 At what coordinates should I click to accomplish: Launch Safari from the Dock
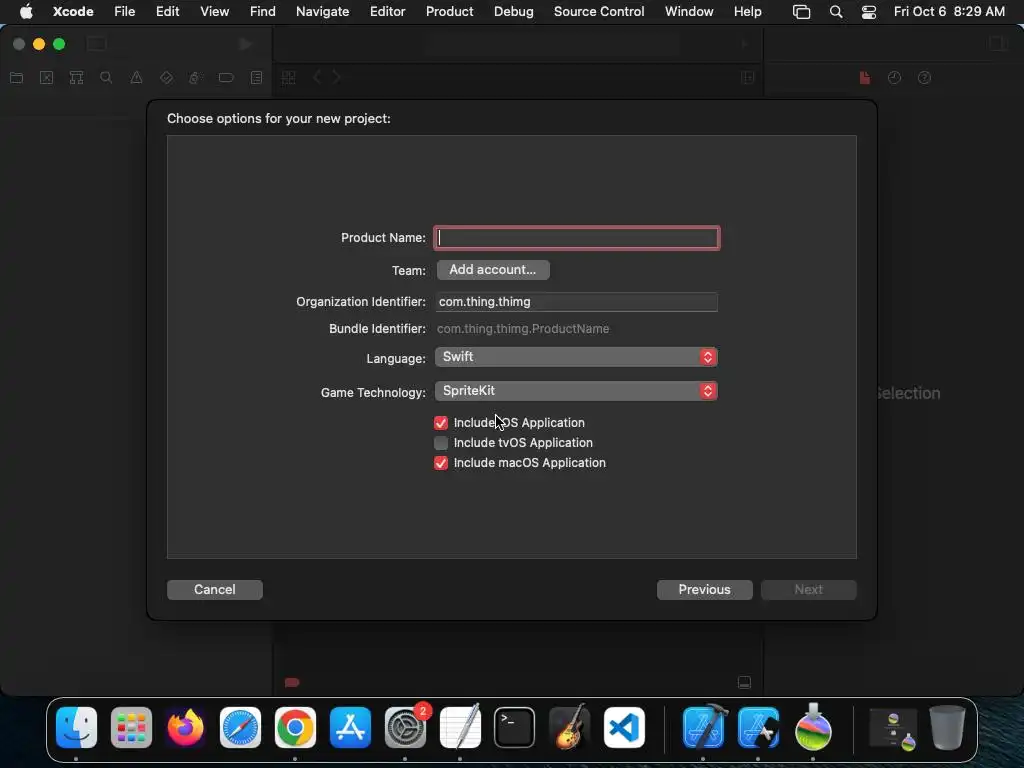click(x=240, y=728)
